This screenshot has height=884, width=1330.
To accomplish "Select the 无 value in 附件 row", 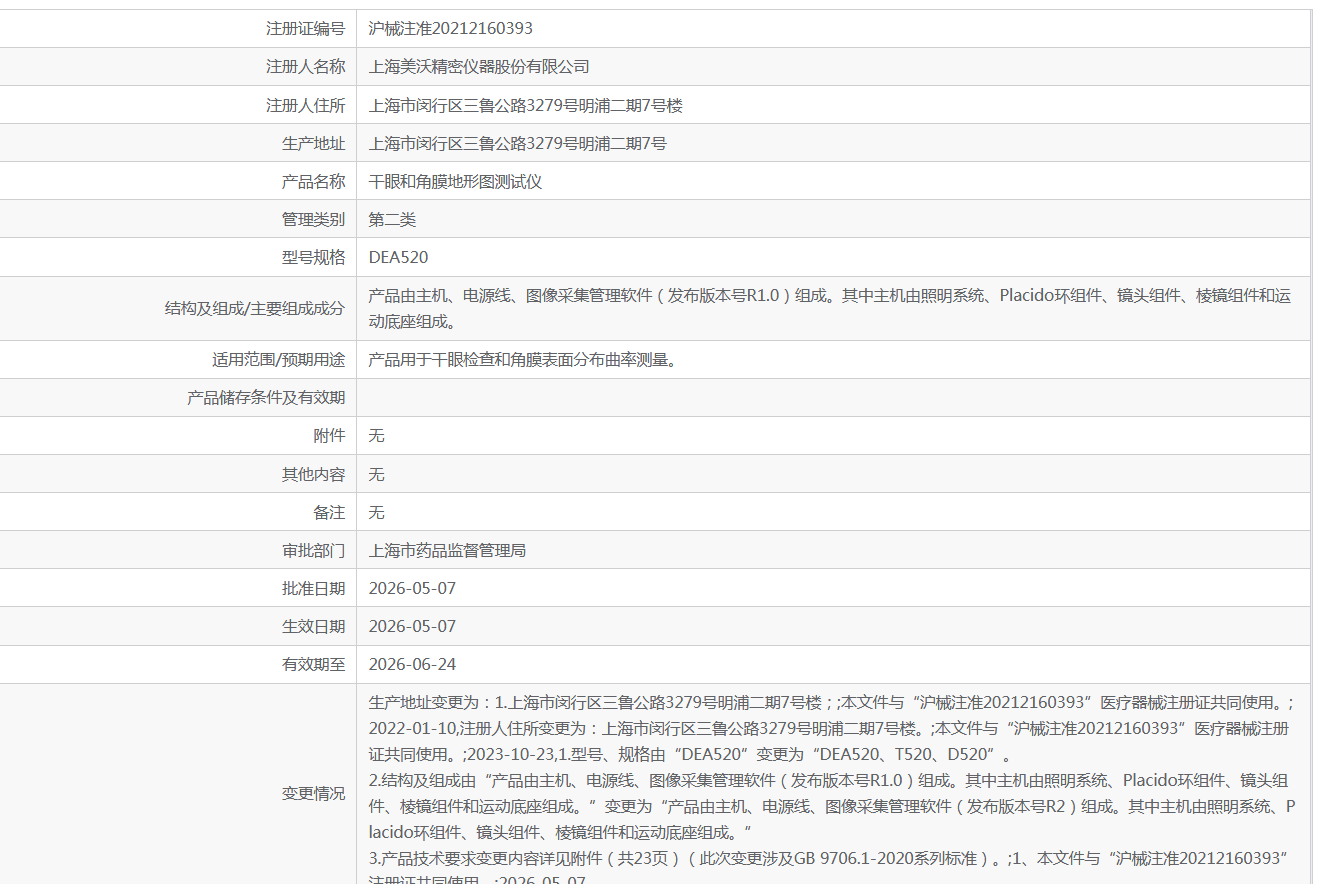I will pos(376,435).
